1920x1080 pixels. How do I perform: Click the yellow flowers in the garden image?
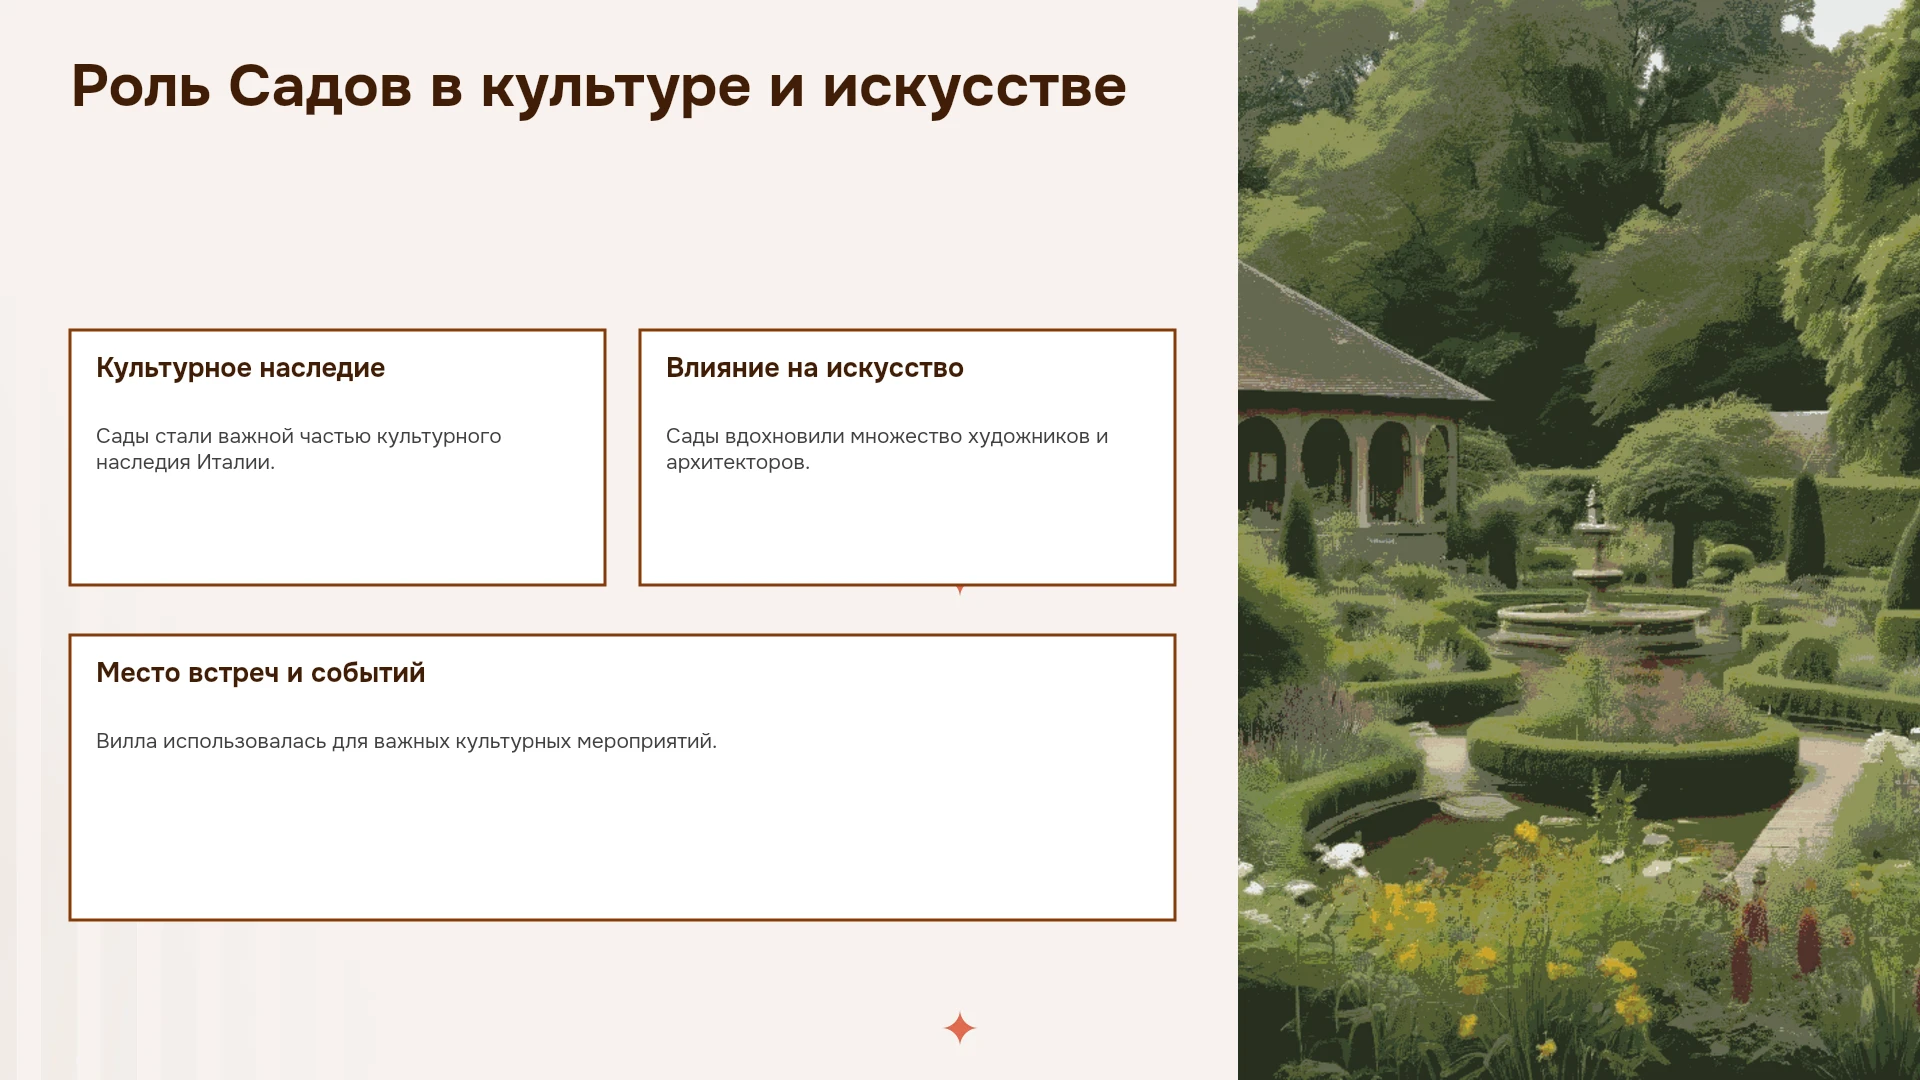pyautogui.click(x=1500, y=930)
